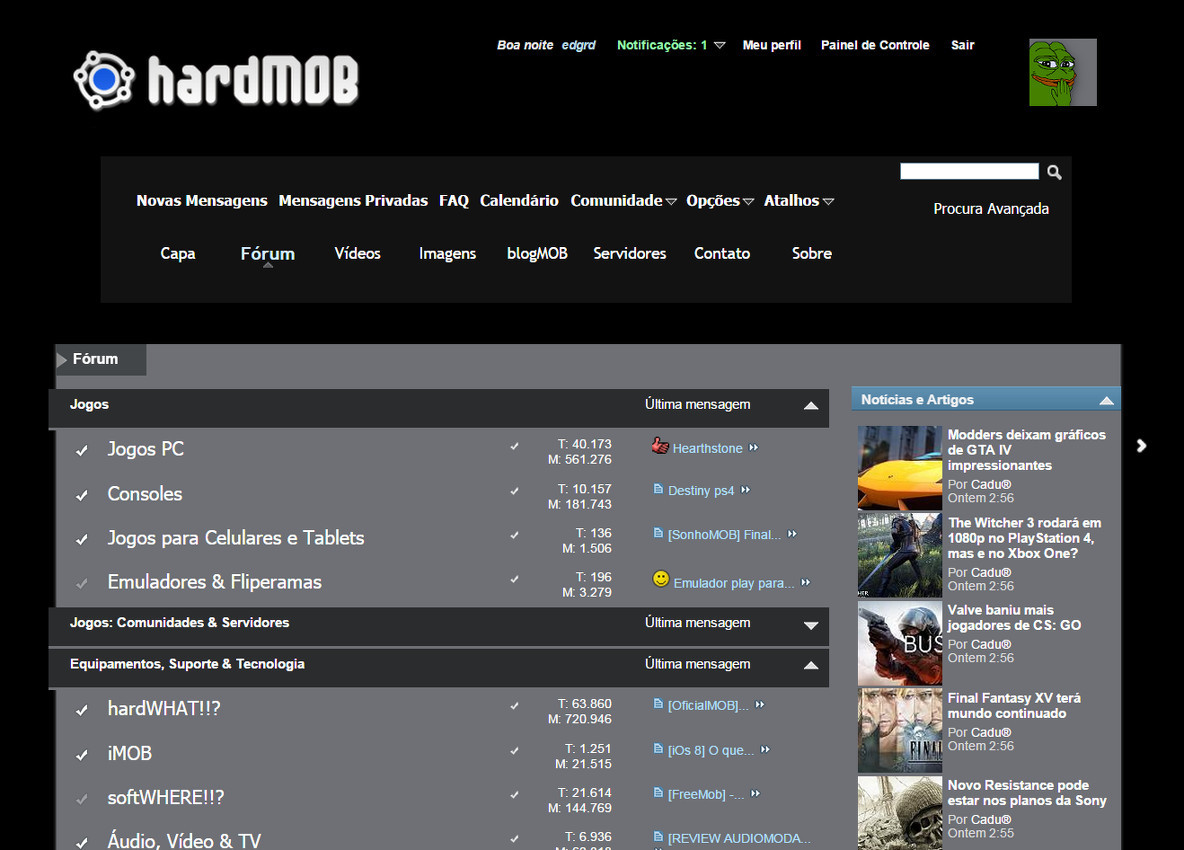Open Áudio, Vídeo & TV forum

pos(184,840)
